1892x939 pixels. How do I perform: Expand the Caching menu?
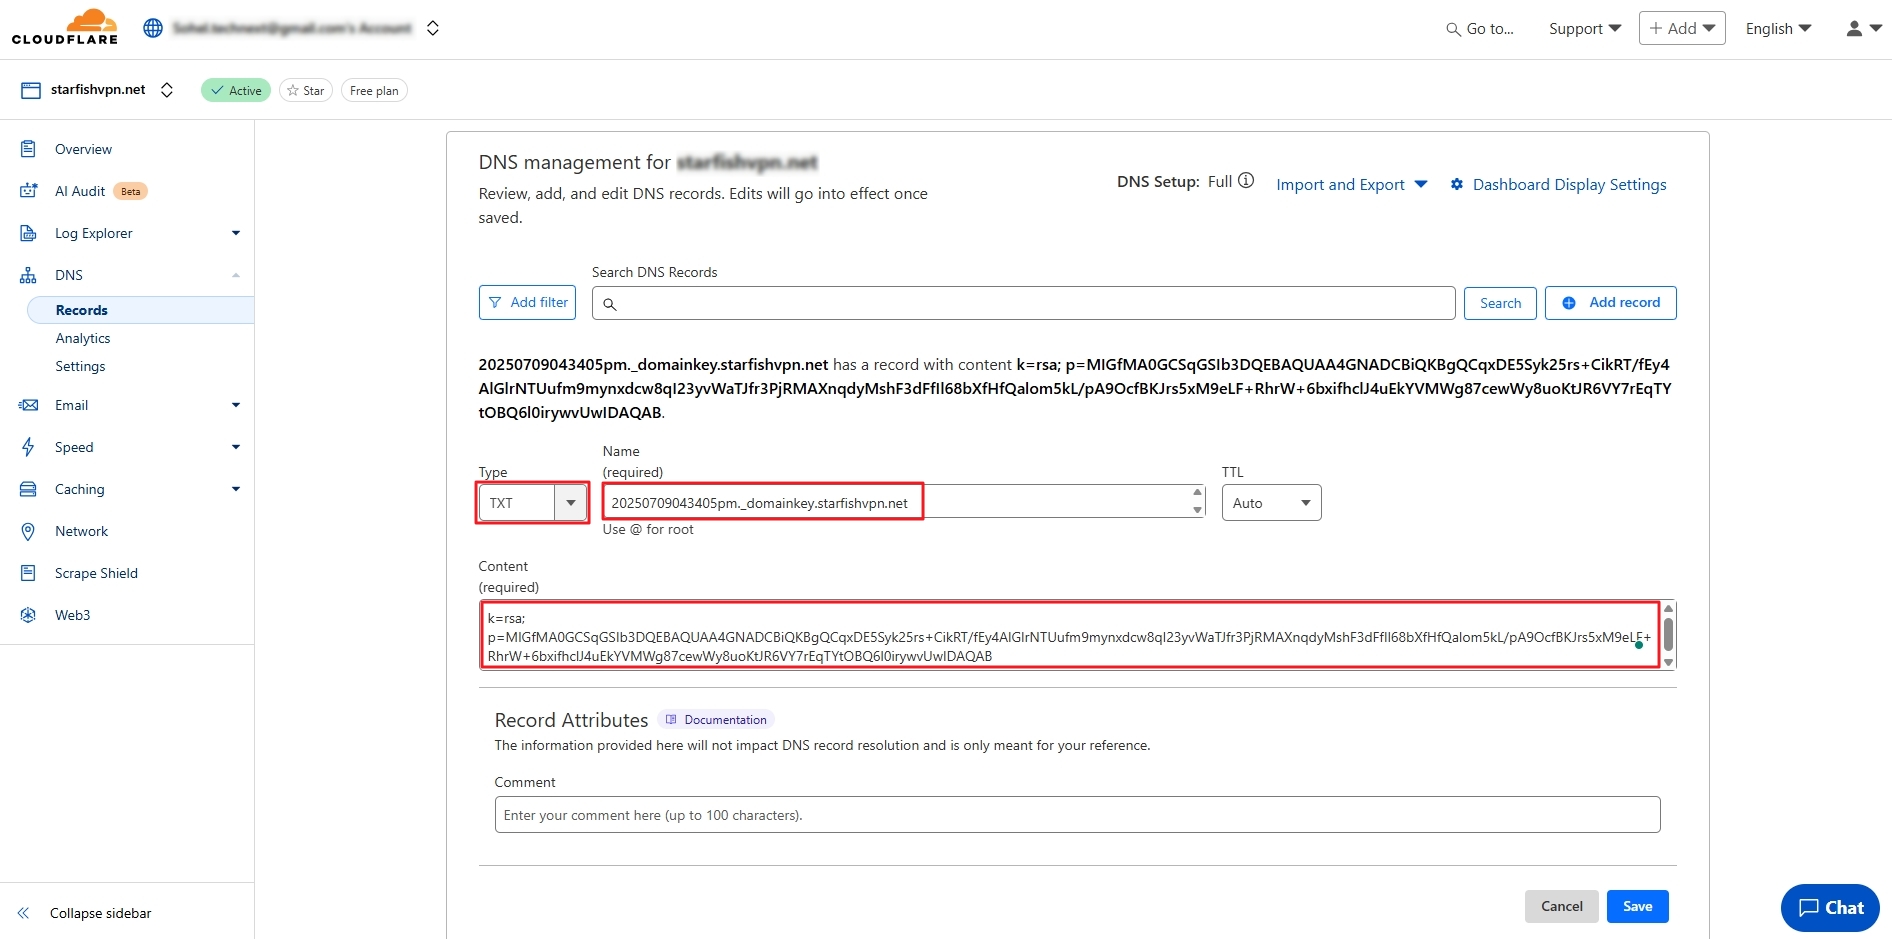click(236, 489)
